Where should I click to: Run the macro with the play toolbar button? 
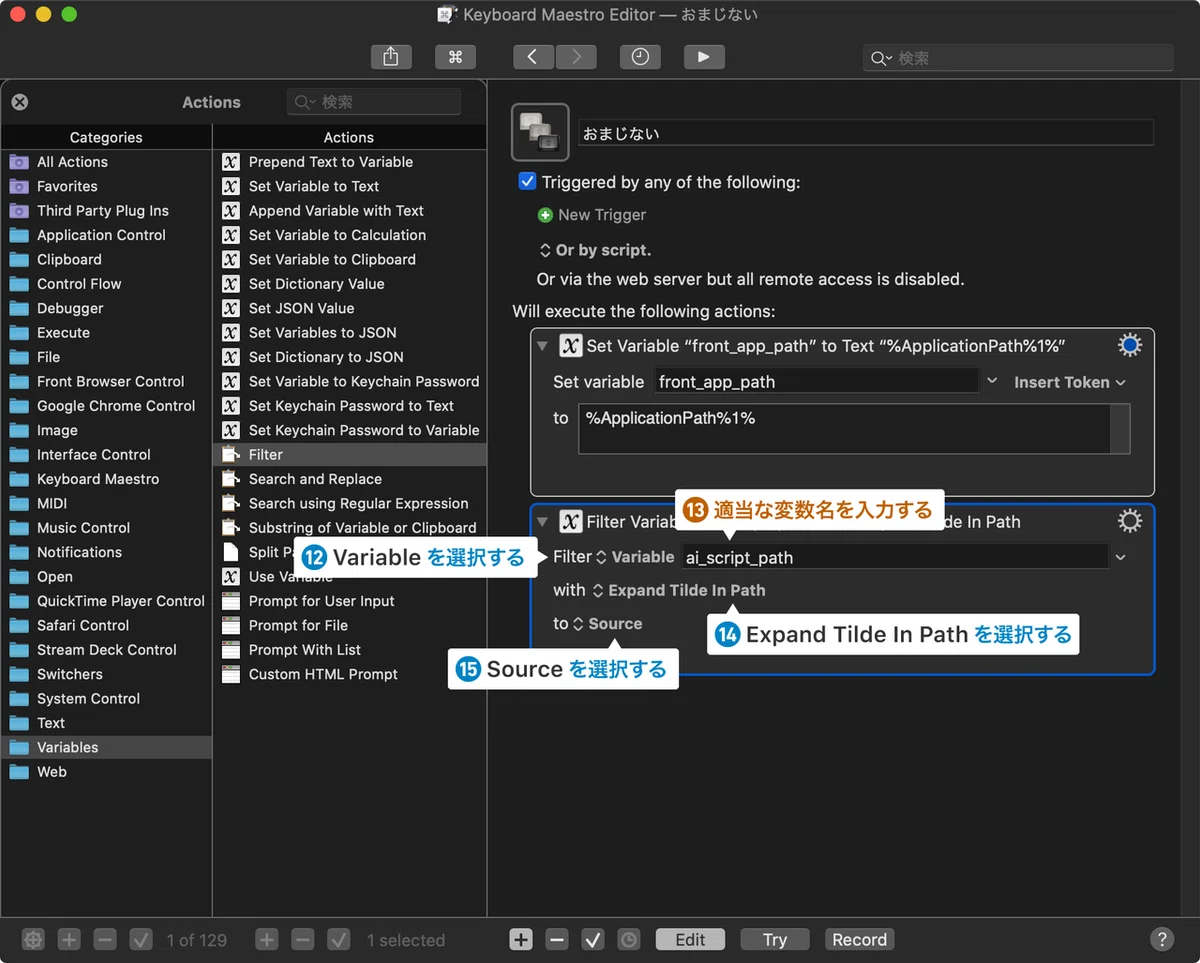tap(704, 57)
